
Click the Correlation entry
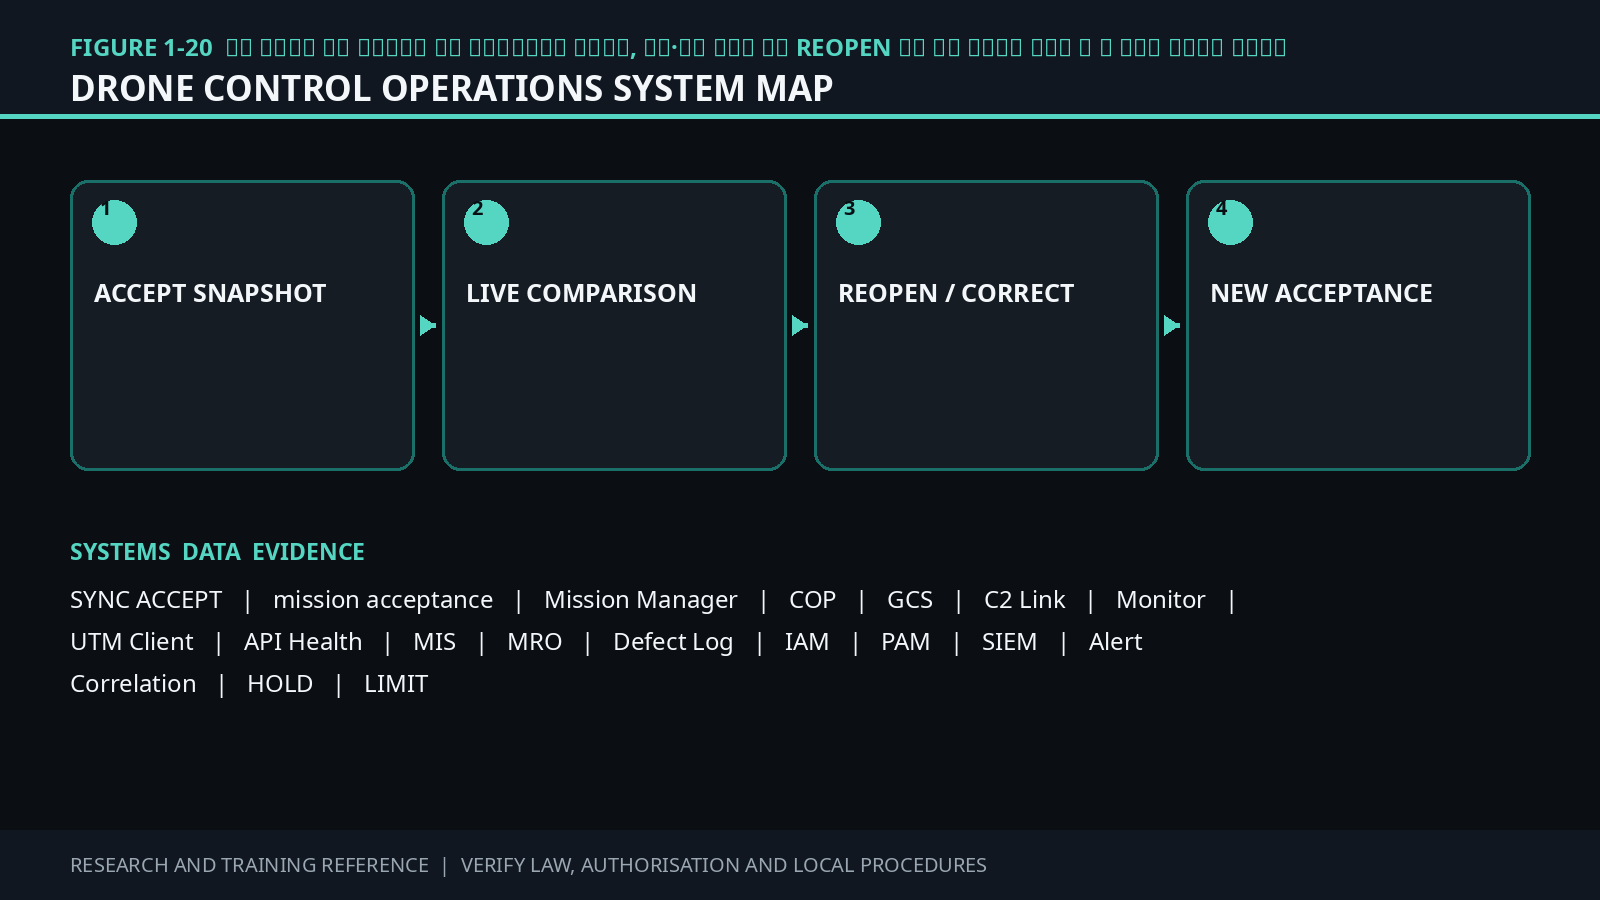click(x=133, y=684)
